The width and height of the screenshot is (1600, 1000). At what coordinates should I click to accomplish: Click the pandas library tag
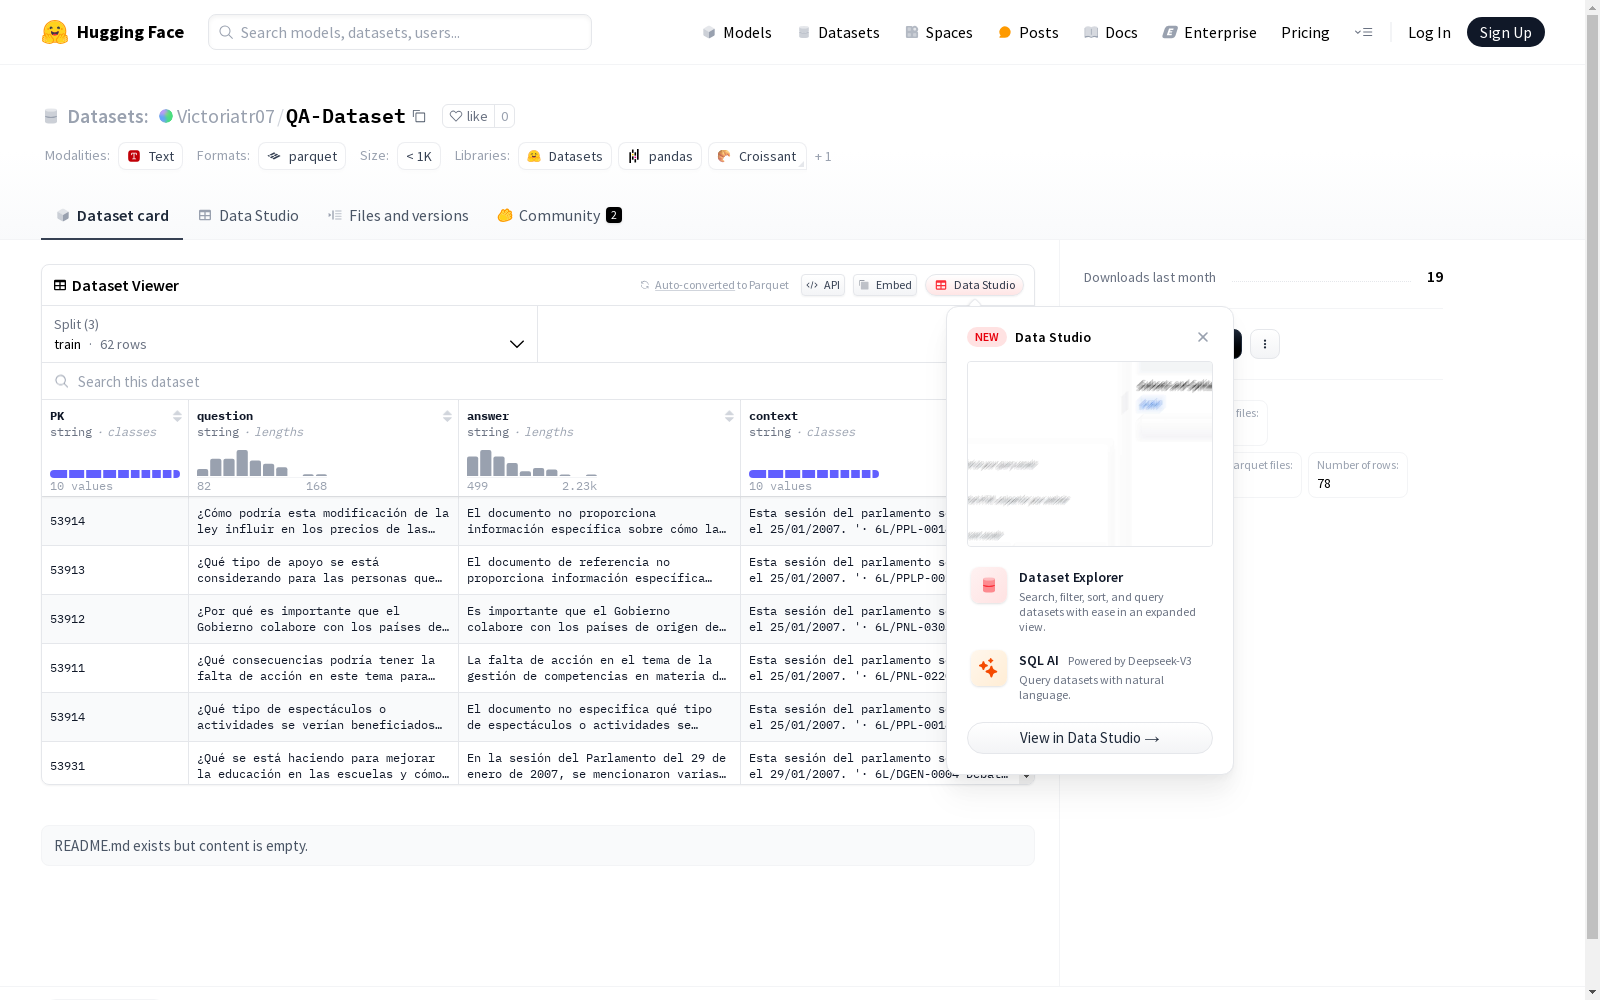[660, 156]
